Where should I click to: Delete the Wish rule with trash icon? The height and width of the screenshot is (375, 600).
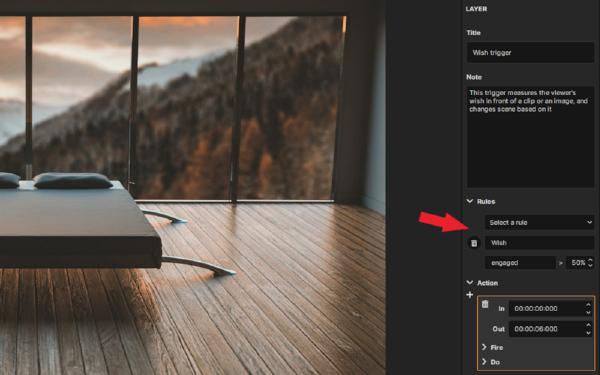[474, 243]
